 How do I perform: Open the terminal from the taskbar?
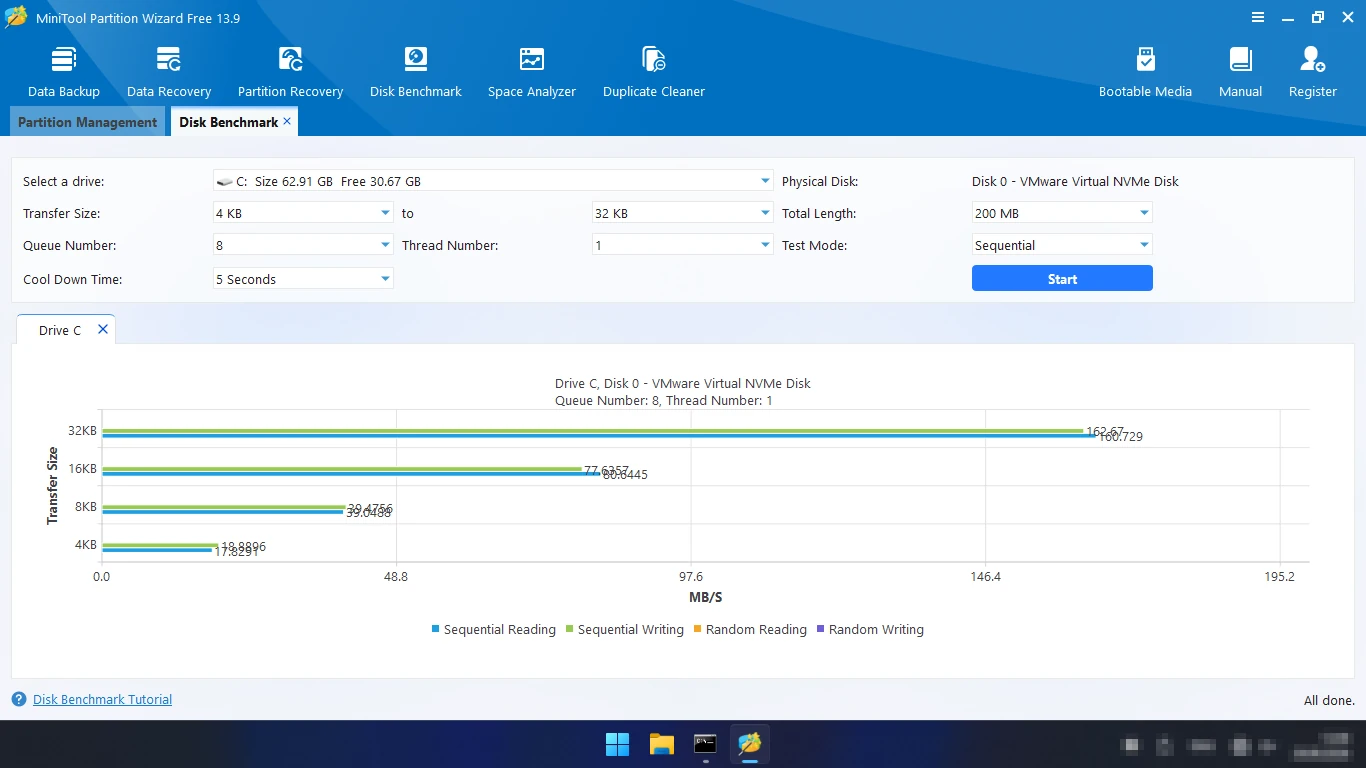click(706, 744)
